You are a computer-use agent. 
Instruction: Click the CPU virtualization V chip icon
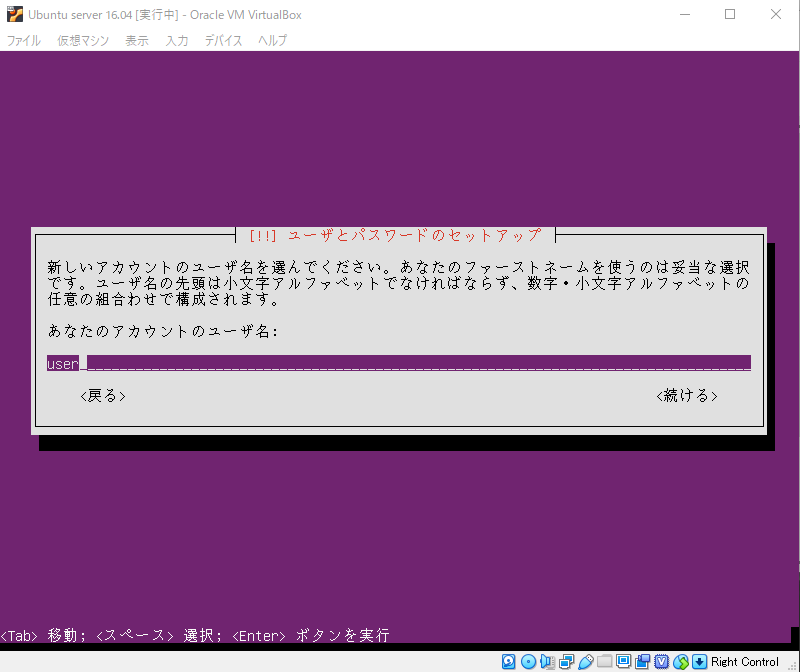tap(661, 662)
